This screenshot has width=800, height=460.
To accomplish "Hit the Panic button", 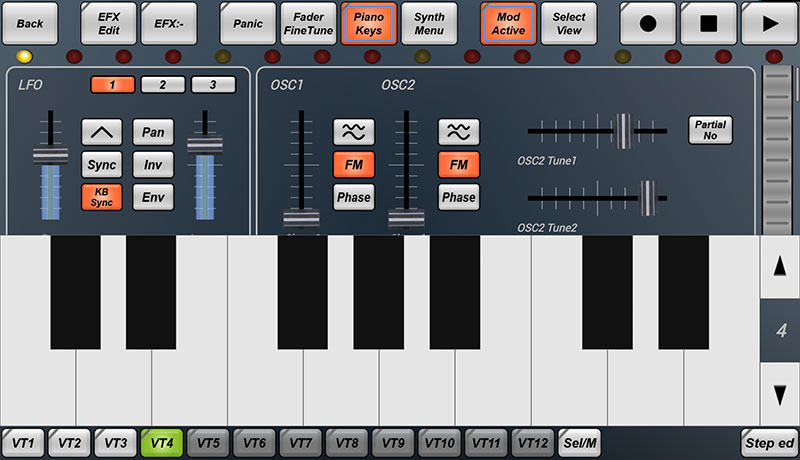I will coord(248,23).
